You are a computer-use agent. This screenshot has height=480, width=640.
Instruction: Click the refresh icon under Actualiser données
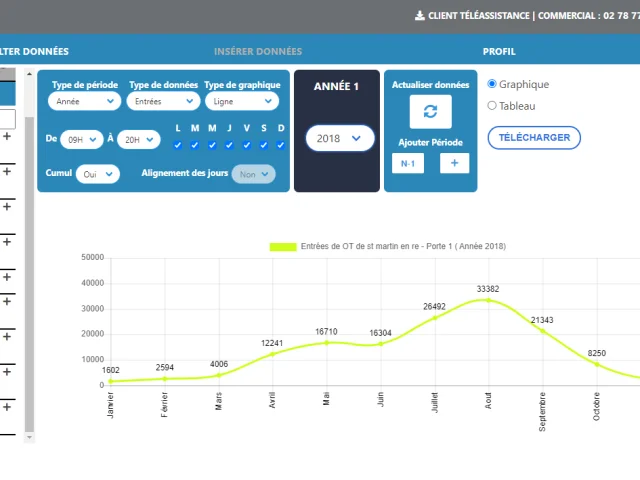point(430,112)
